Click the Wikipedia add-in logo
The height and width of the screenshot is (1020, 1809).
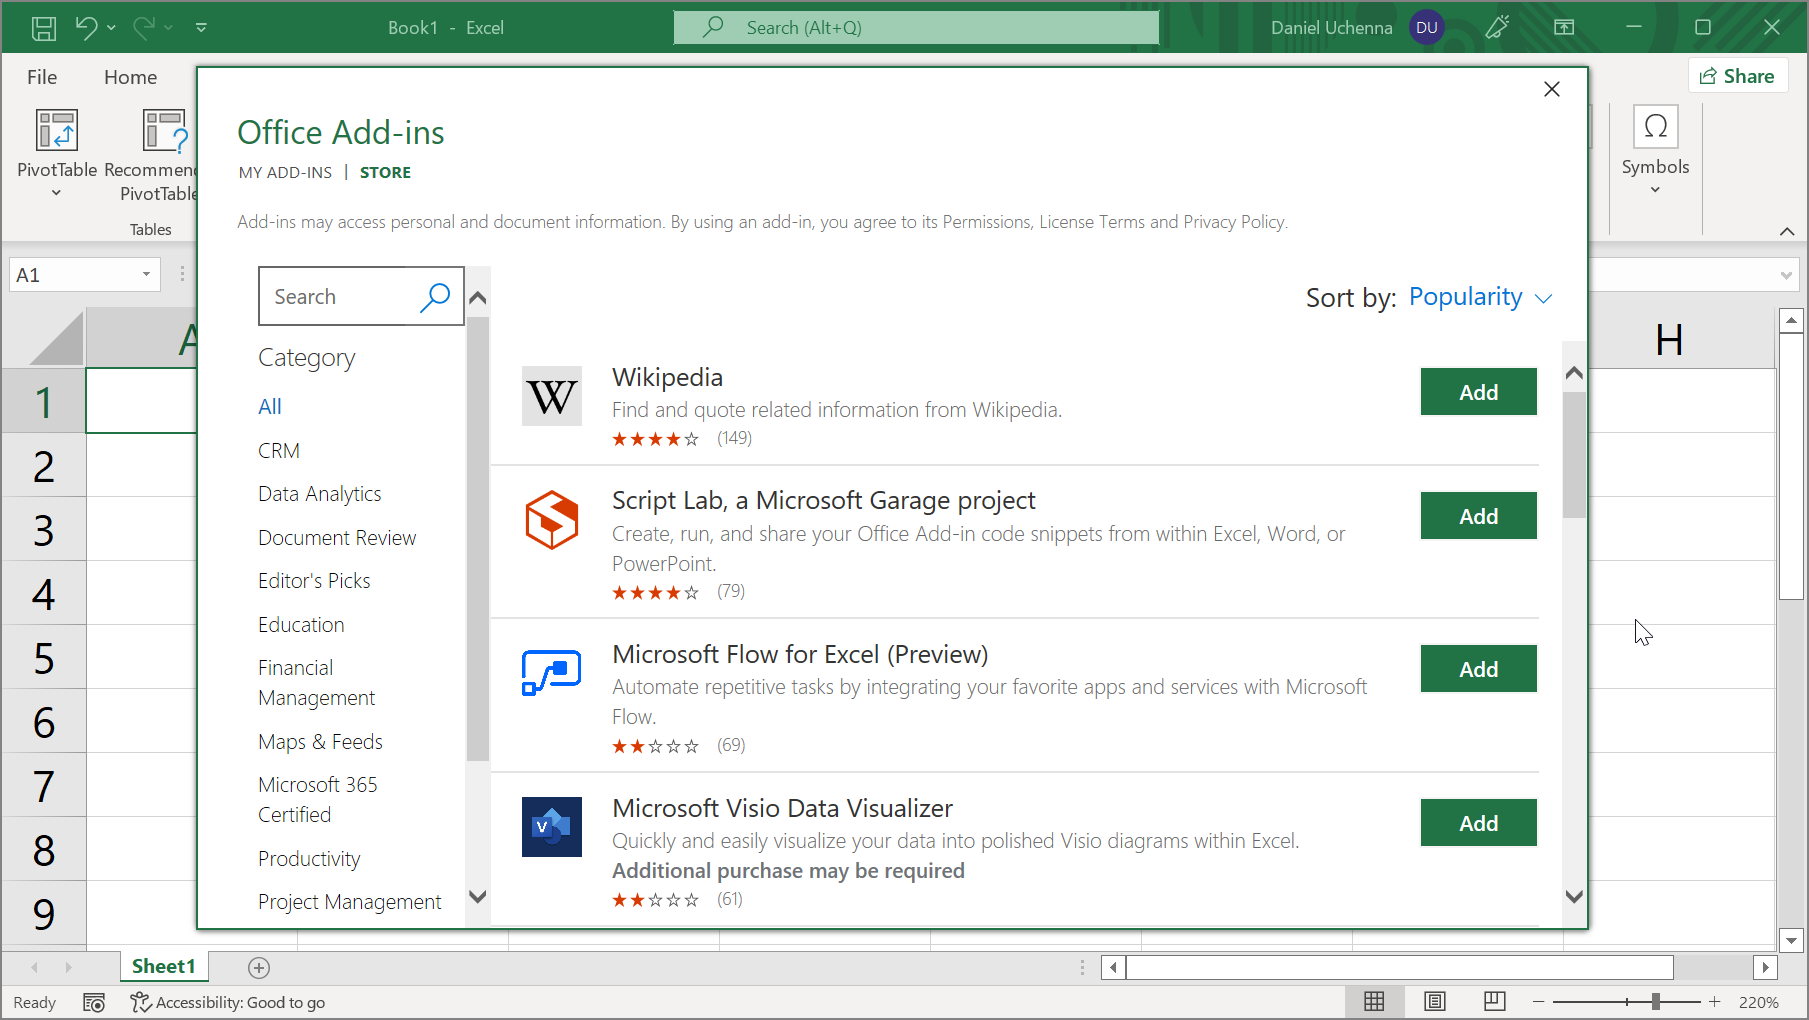(551, 396)
